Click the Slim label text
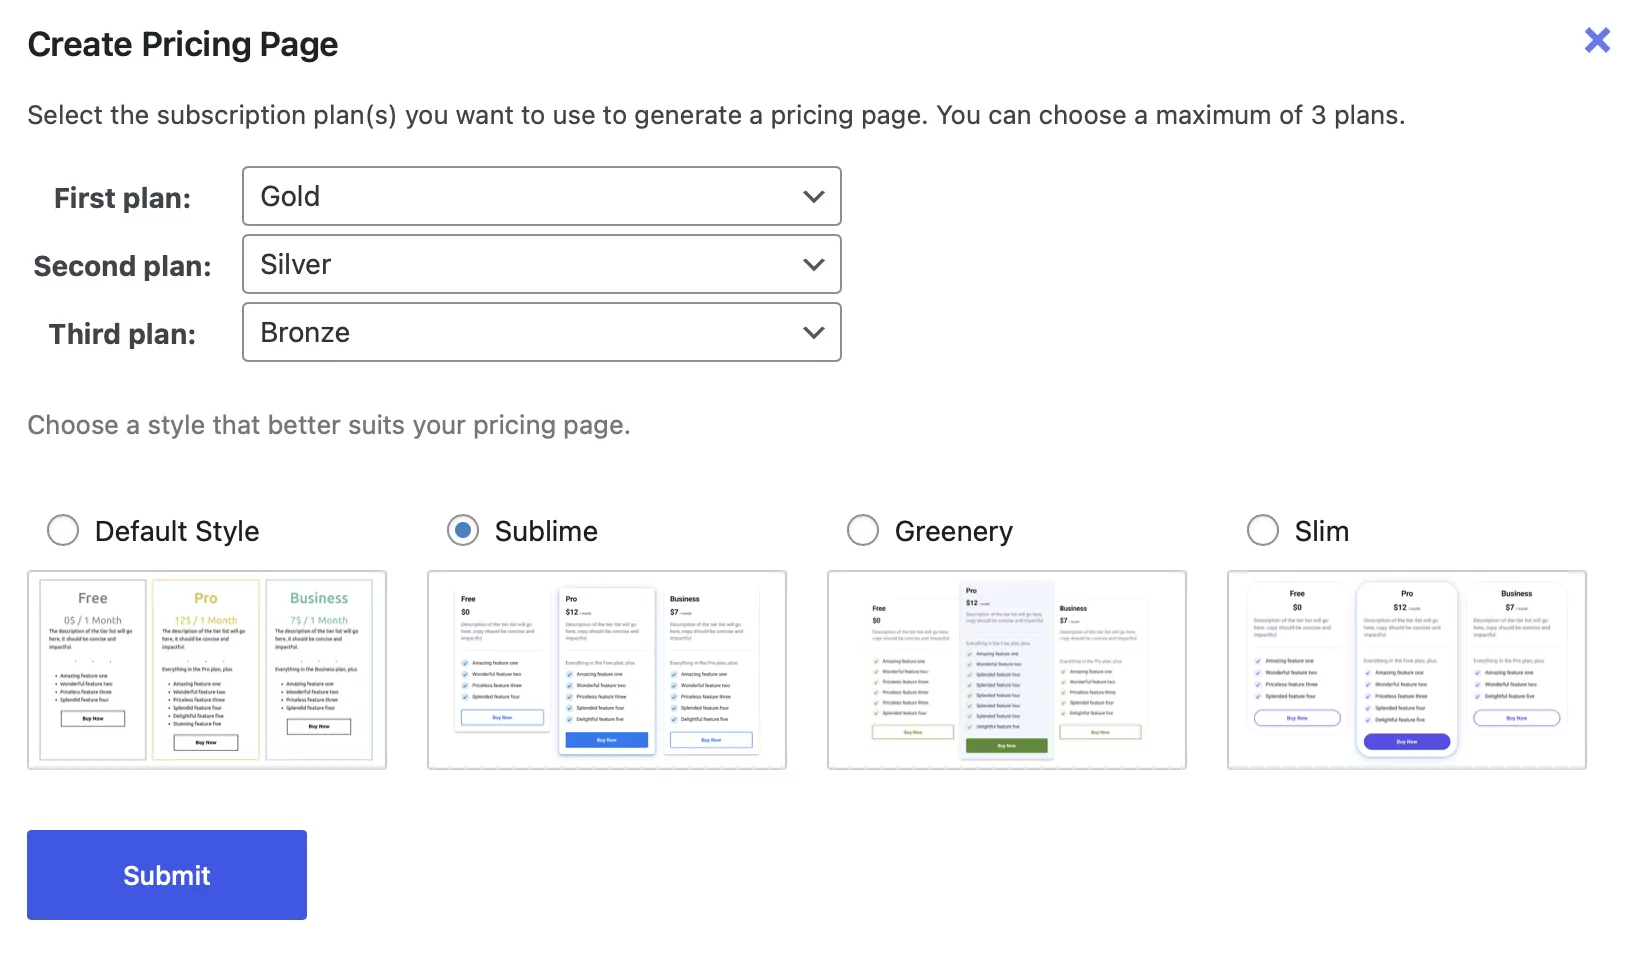Viewport: 1650px width, 963px height. click(1322, 531)
